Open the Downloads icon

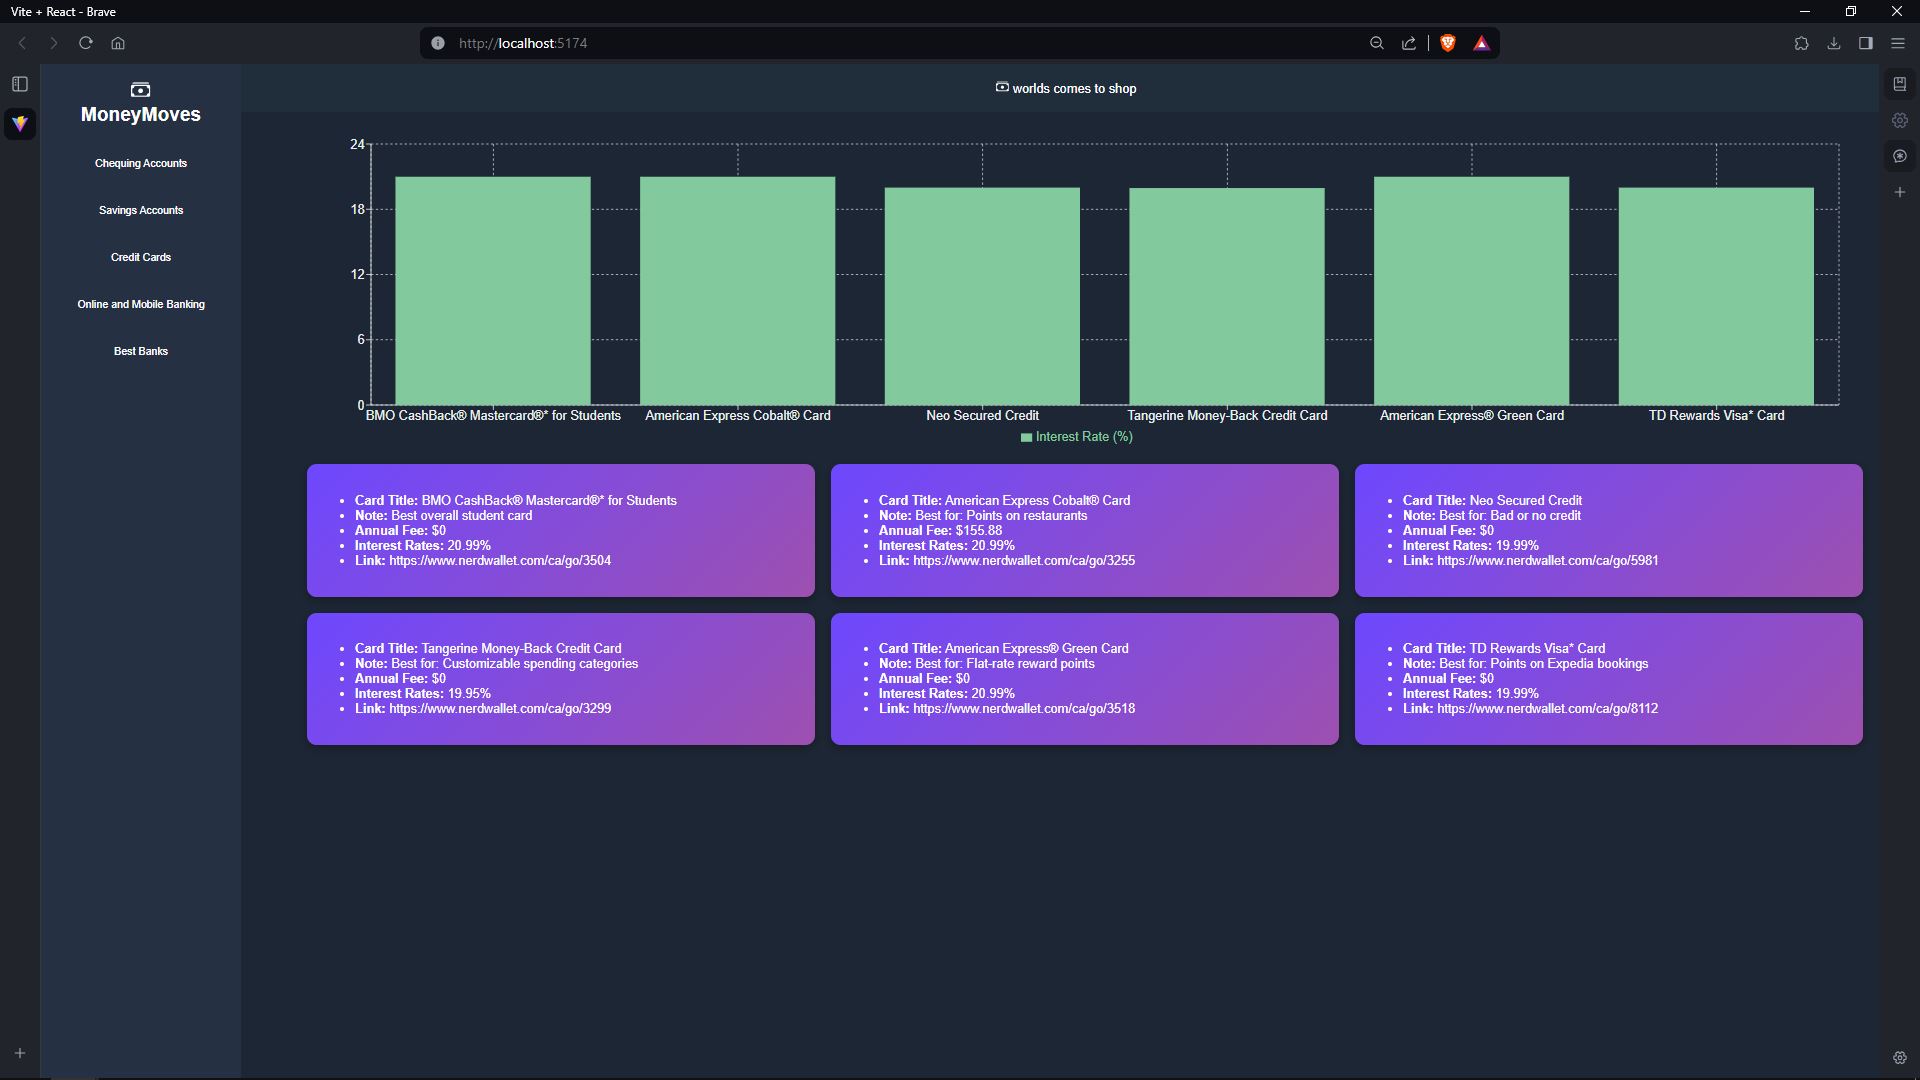(1833, 43)
